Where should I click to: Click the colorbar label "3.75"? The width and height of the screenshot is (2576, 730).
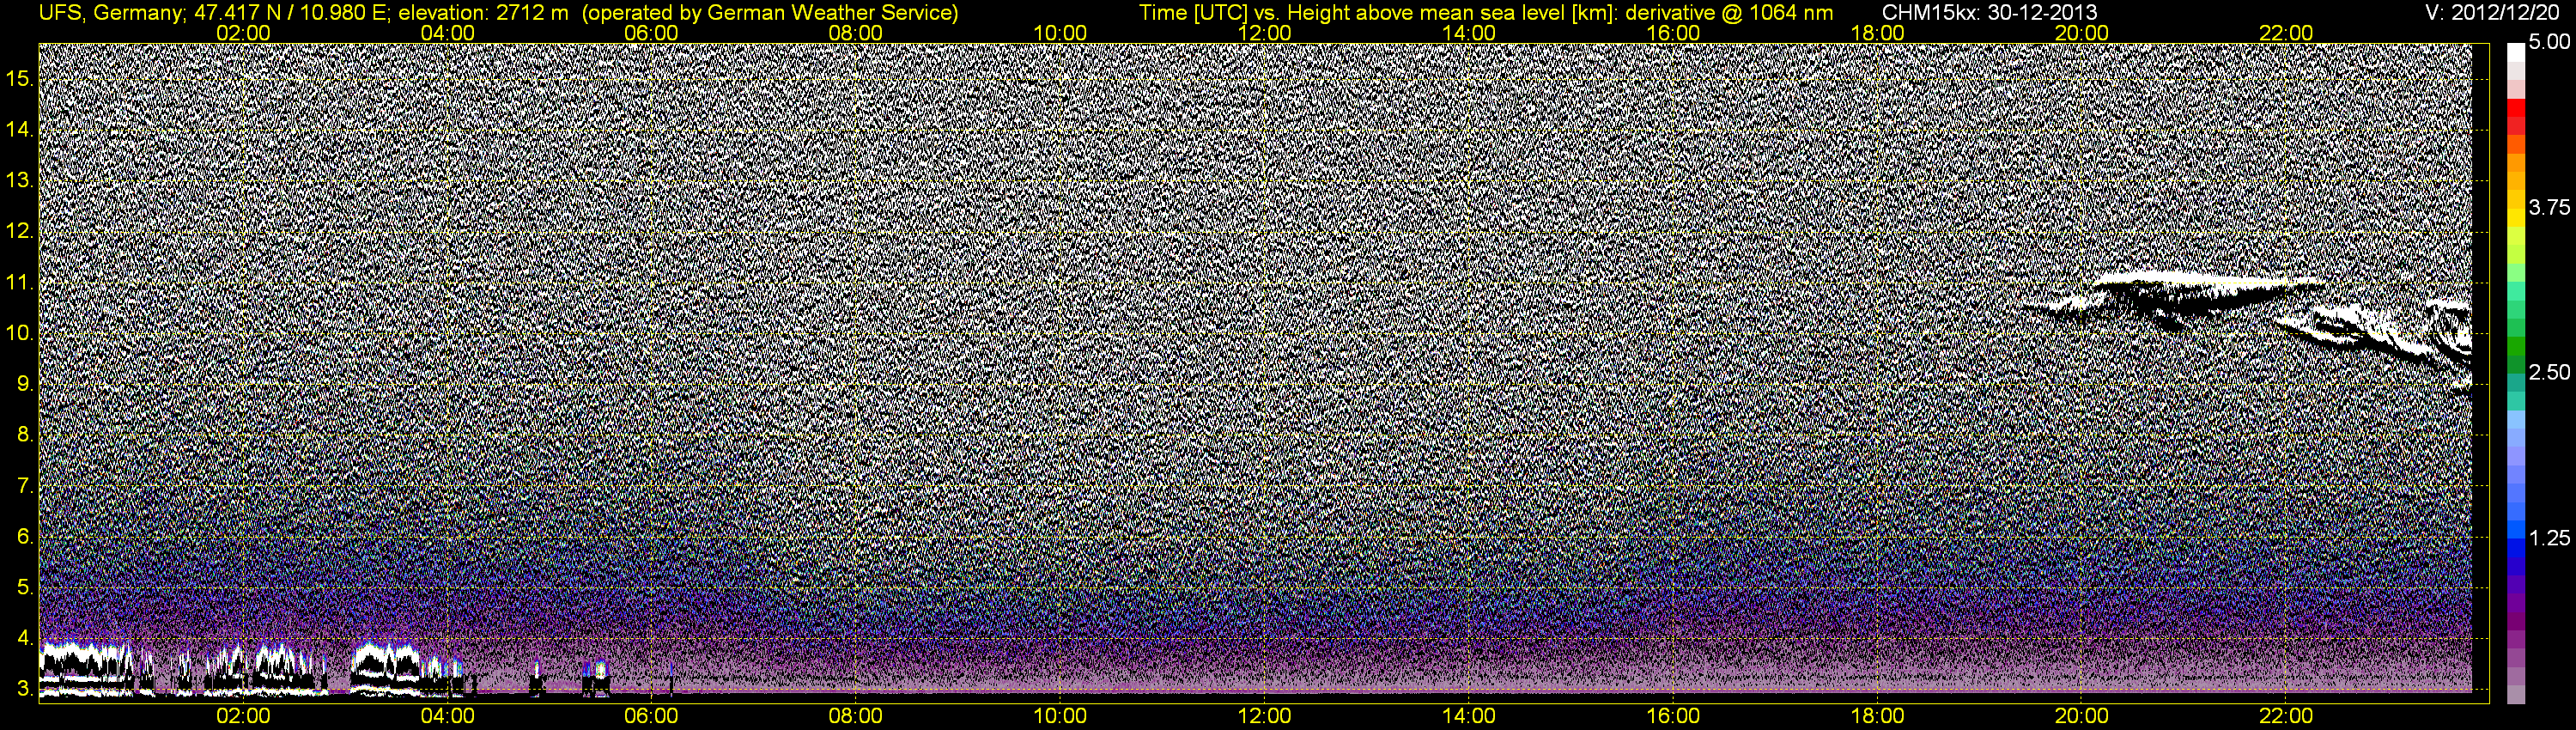tap(2549, 207)
